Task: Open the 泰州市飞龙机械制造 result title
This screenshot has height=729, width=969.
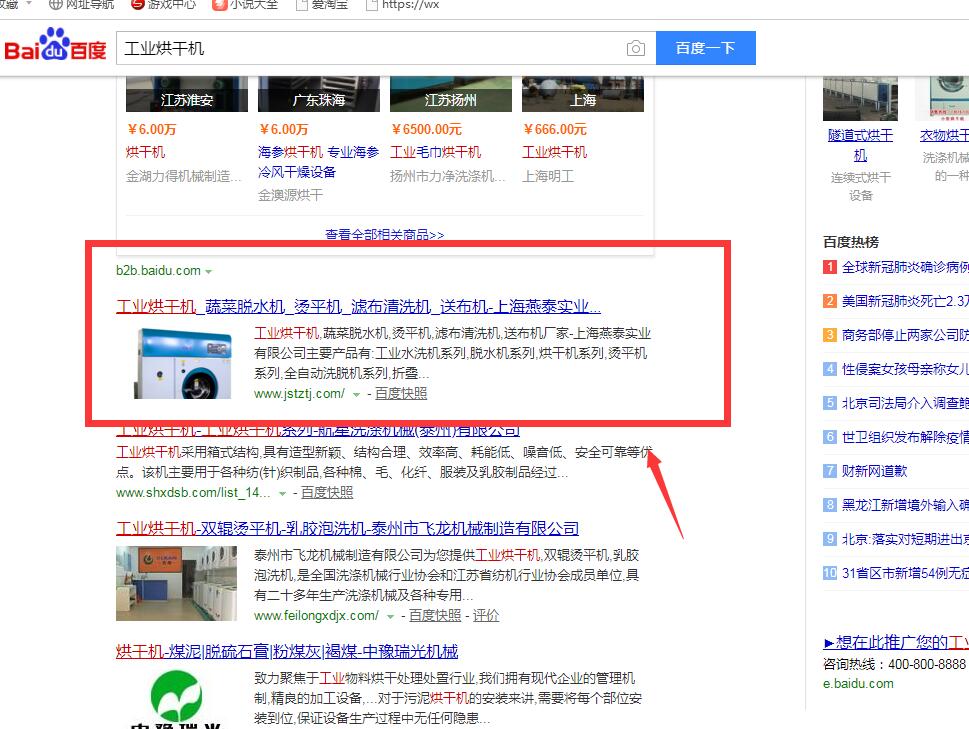Action: click(347, 528)
